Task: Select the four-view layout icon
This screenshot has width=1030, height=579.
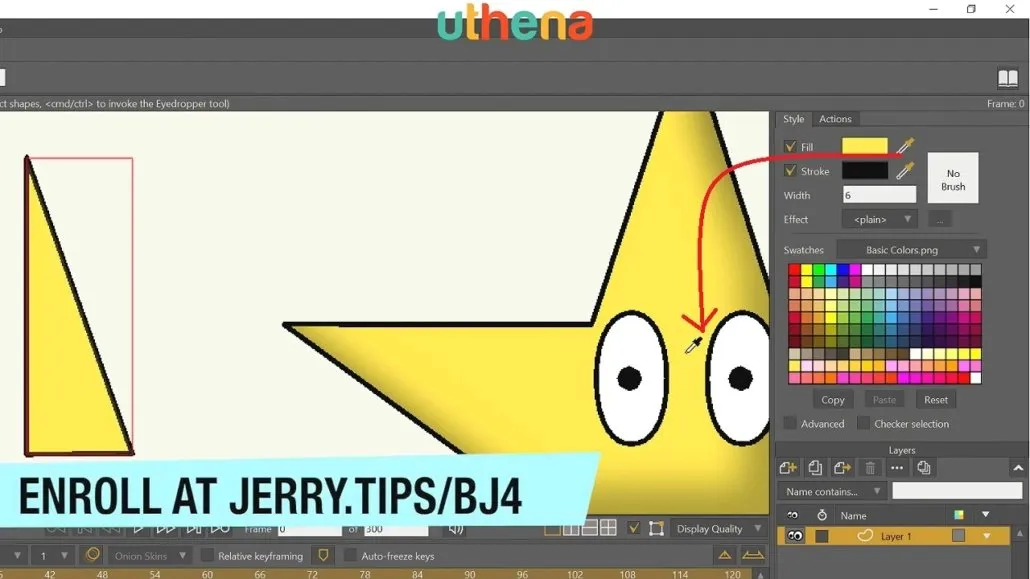Action: [x=608, y=528]
